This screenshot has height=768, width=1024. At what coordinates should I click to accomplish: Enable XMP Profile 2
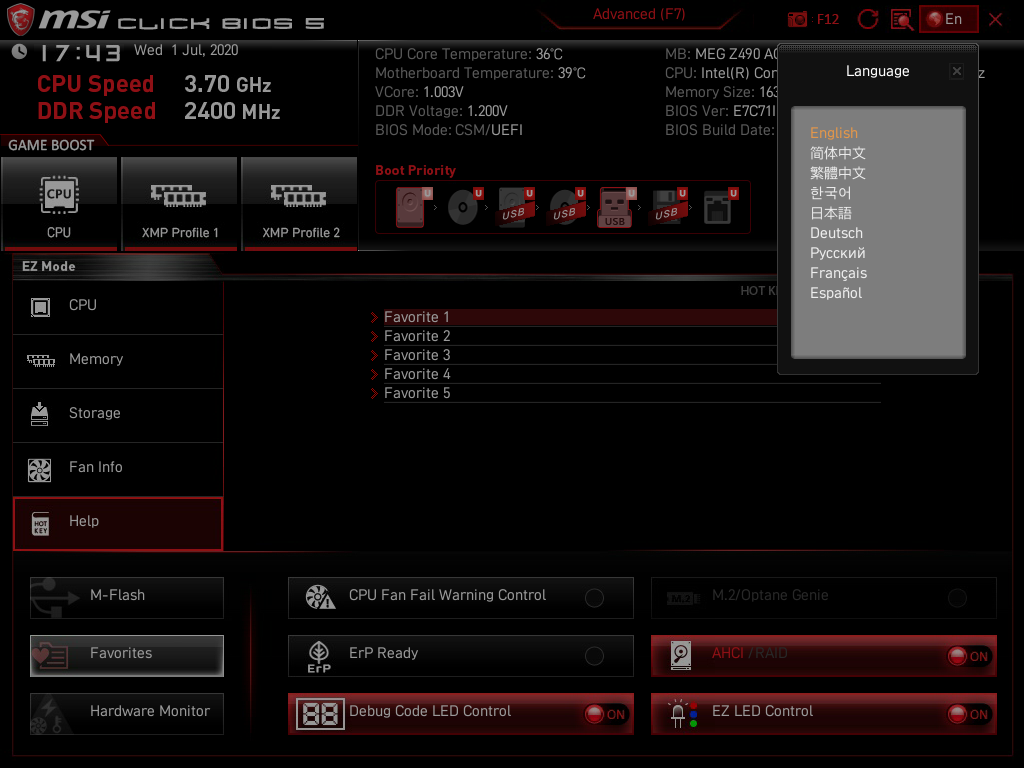click(300, 204)
